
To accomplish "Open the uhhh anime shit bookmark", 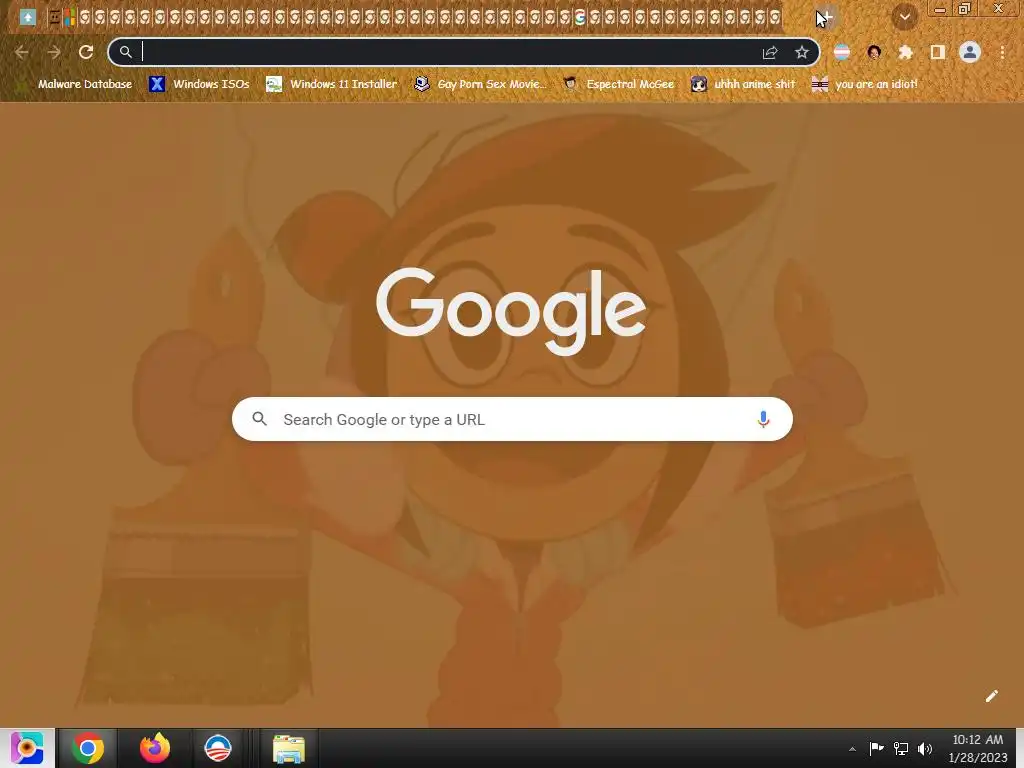I will tap(743, 84).
